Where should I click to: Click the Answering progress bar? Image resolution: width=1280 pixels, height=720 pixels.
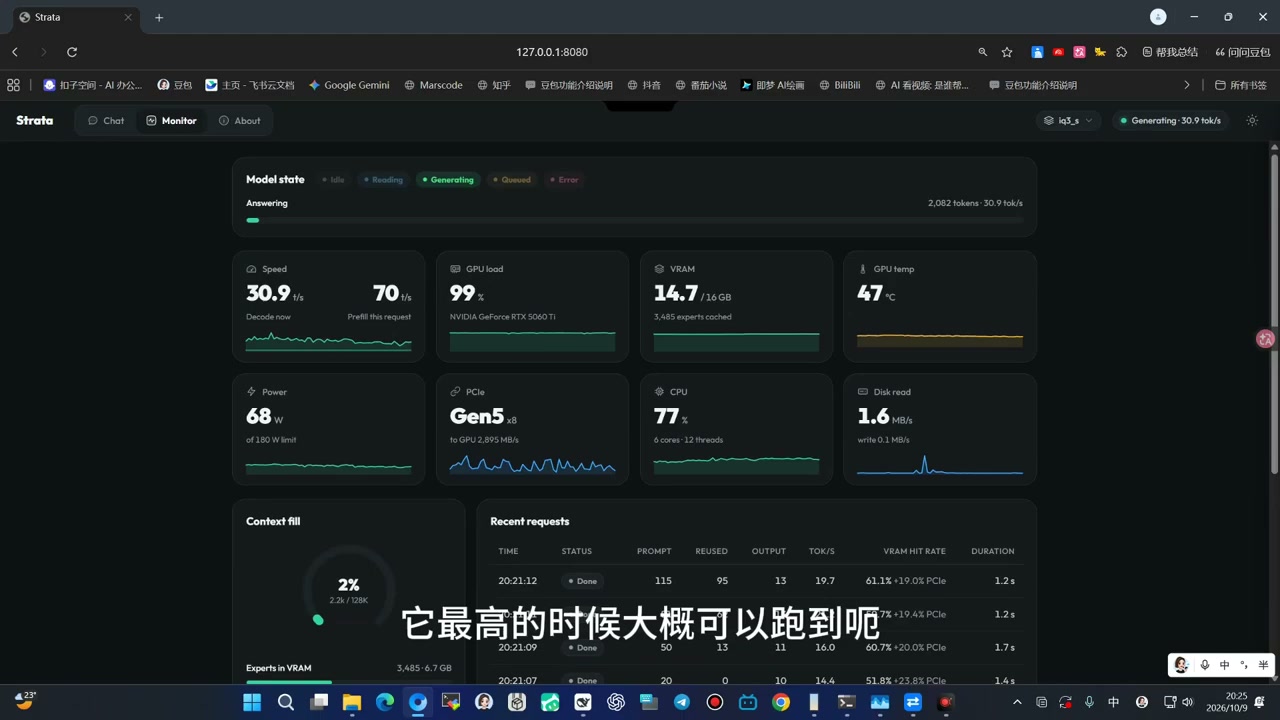634,220
